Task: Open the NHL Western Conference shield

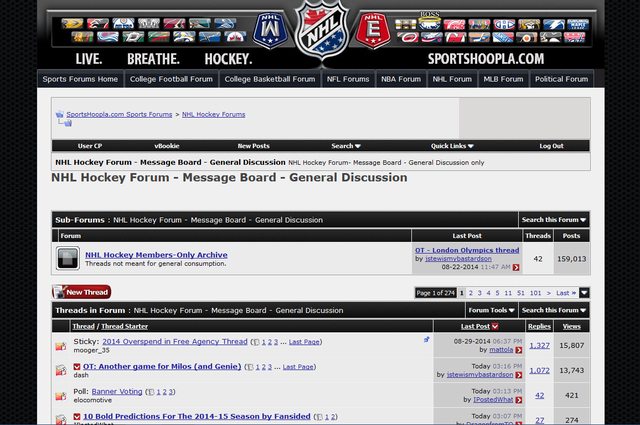Action: point(270,31)
